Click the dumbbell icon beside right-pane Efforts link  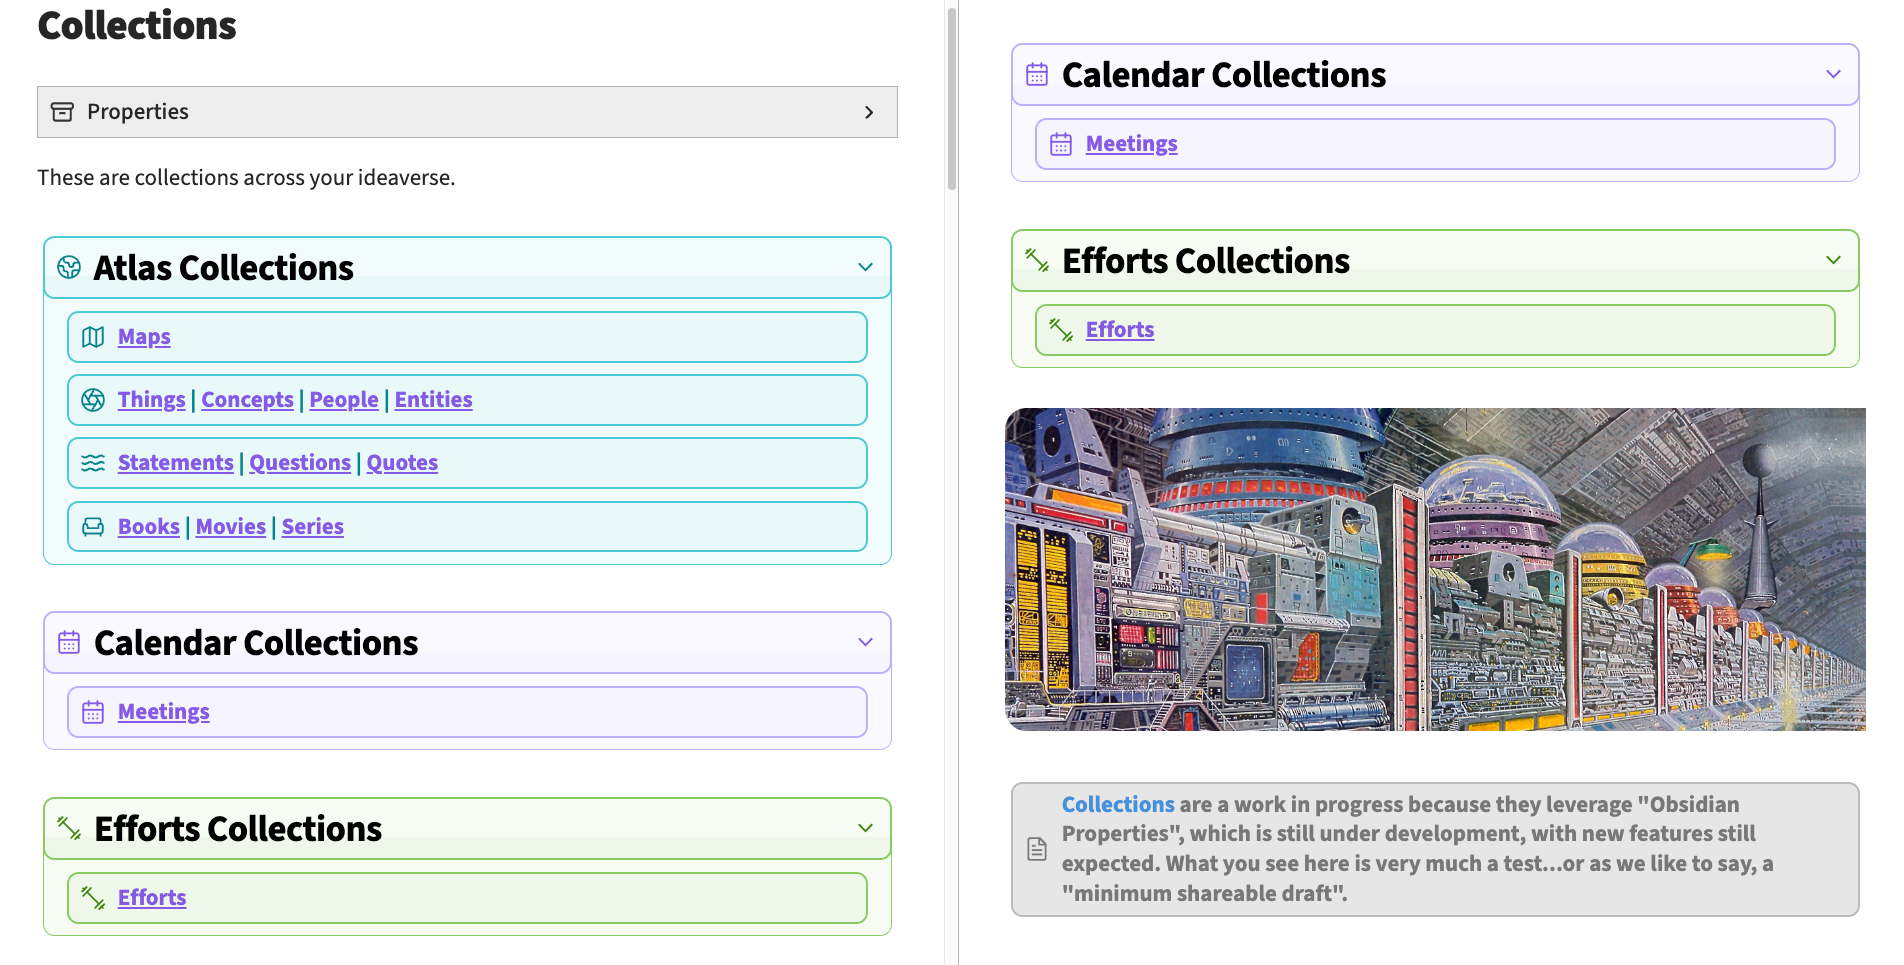pyautogui.click(x=1061, y=330)
